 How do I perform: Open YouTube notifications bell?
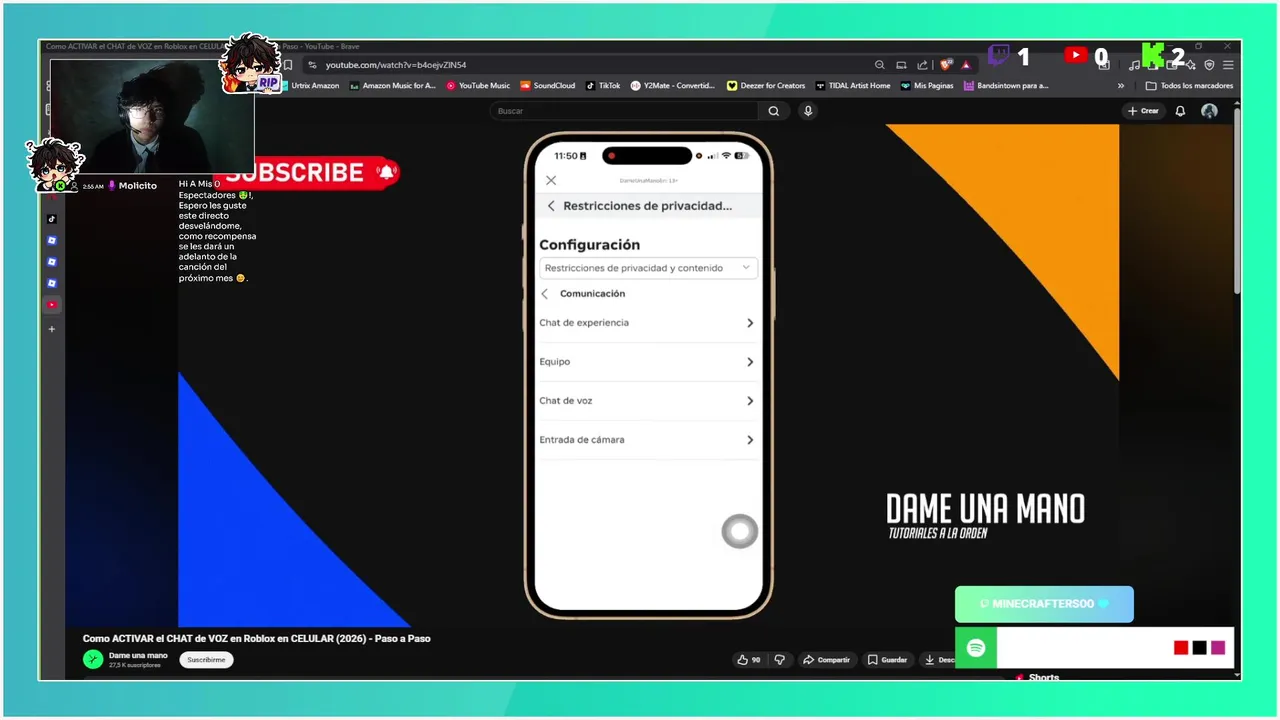pyautogui.click(x=1180, y=111)
